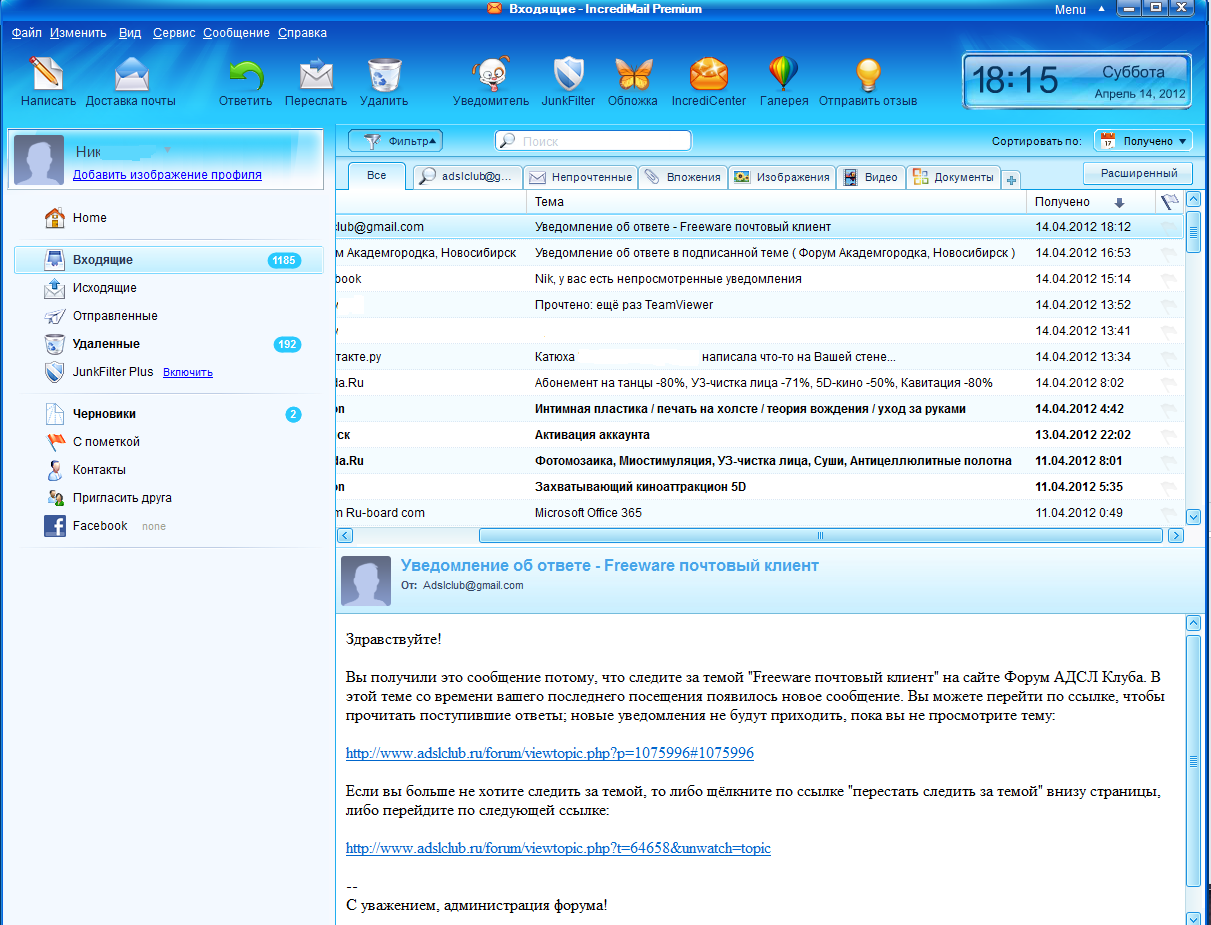Click the Удалить recycle bin icon
The image size is (1211, 925).
(384, 75)
